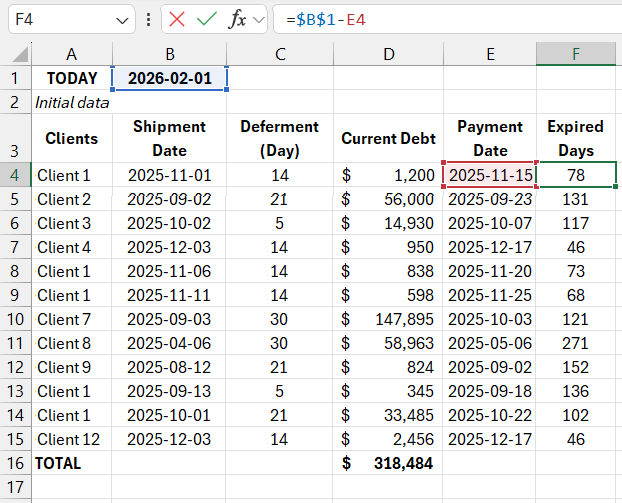The height and width of the screenshot is (503, 622).
Task: Select expired days cell showing 78
Action: [x=576, y=175]
